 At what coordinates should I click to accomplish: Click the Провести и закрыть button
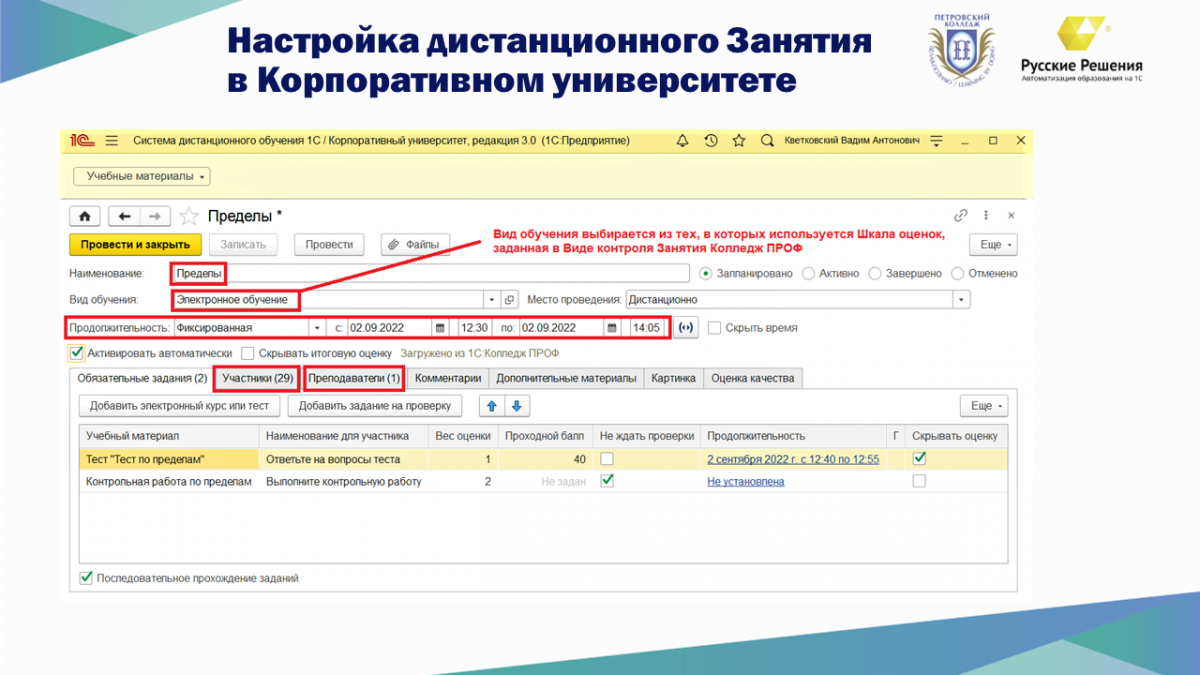(x=136, y=244)
